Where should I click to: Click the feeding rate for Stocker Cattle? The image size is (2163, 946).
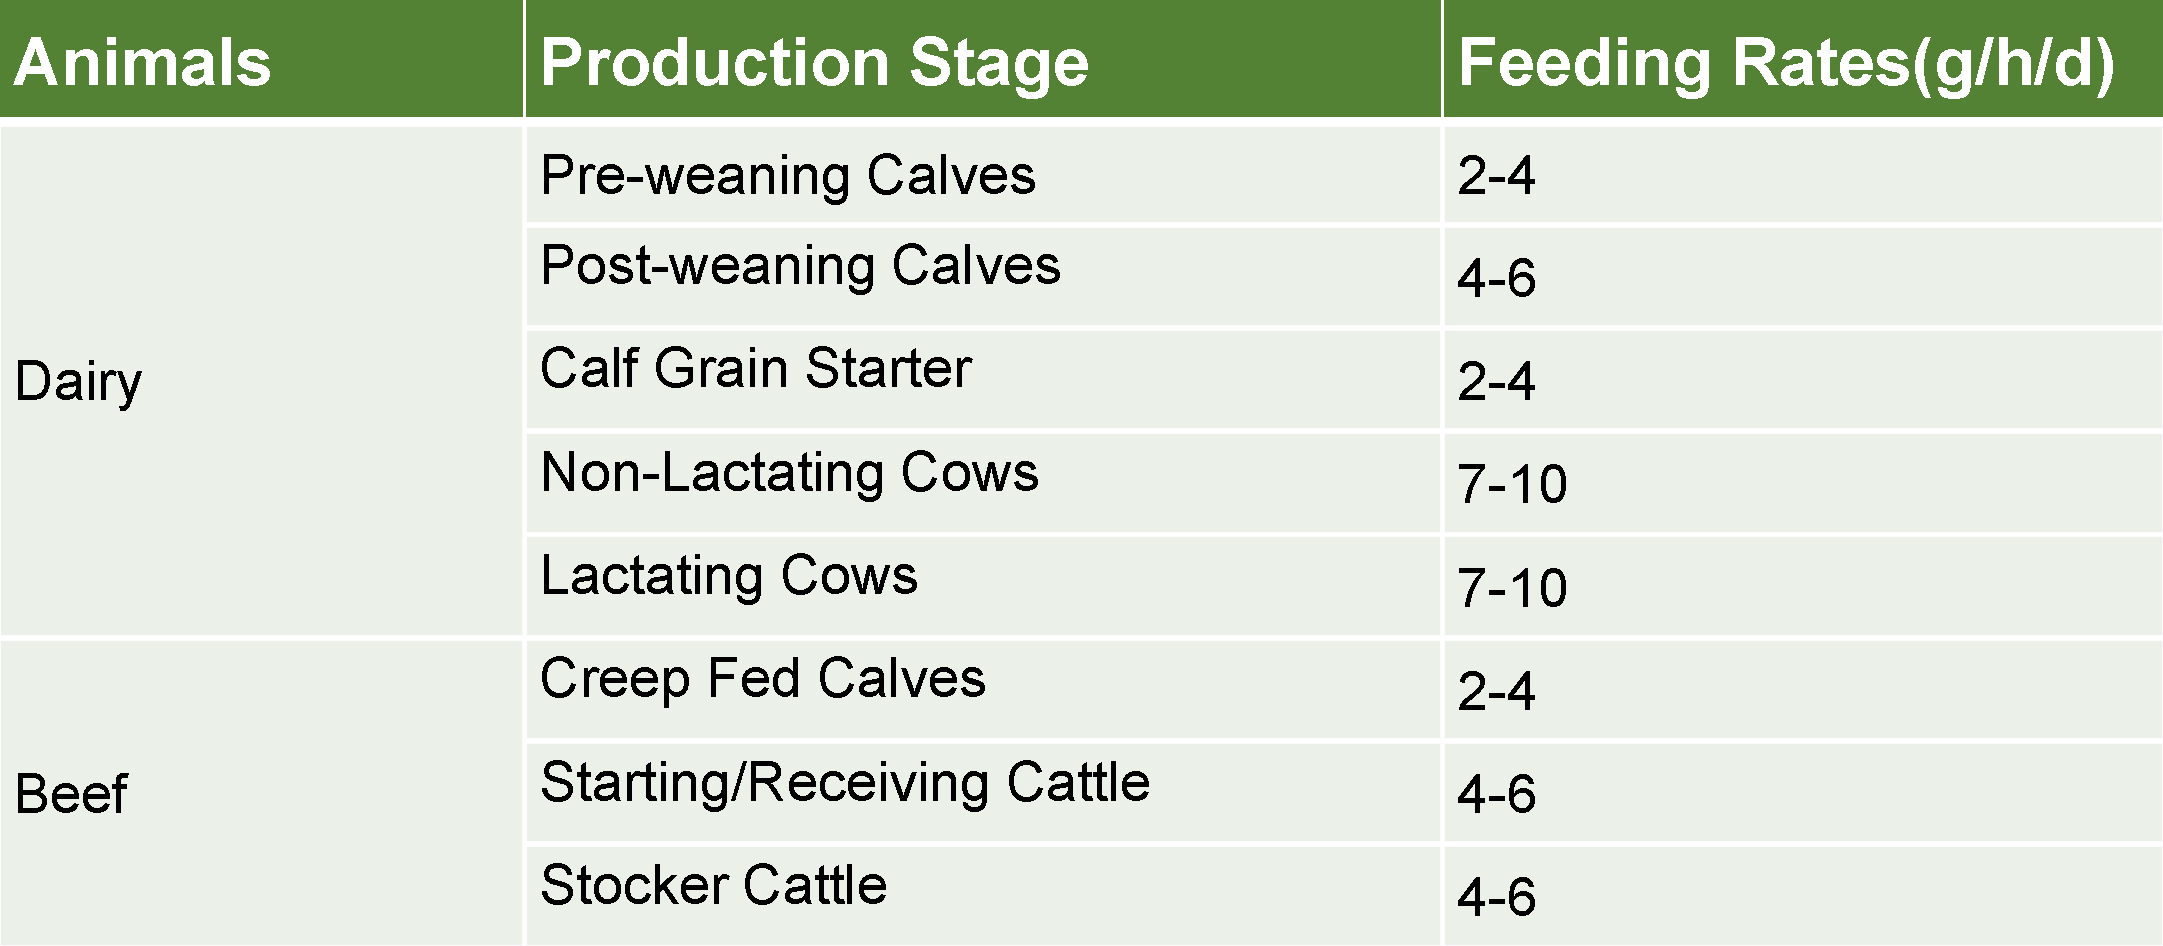[x=1803, y=896]
